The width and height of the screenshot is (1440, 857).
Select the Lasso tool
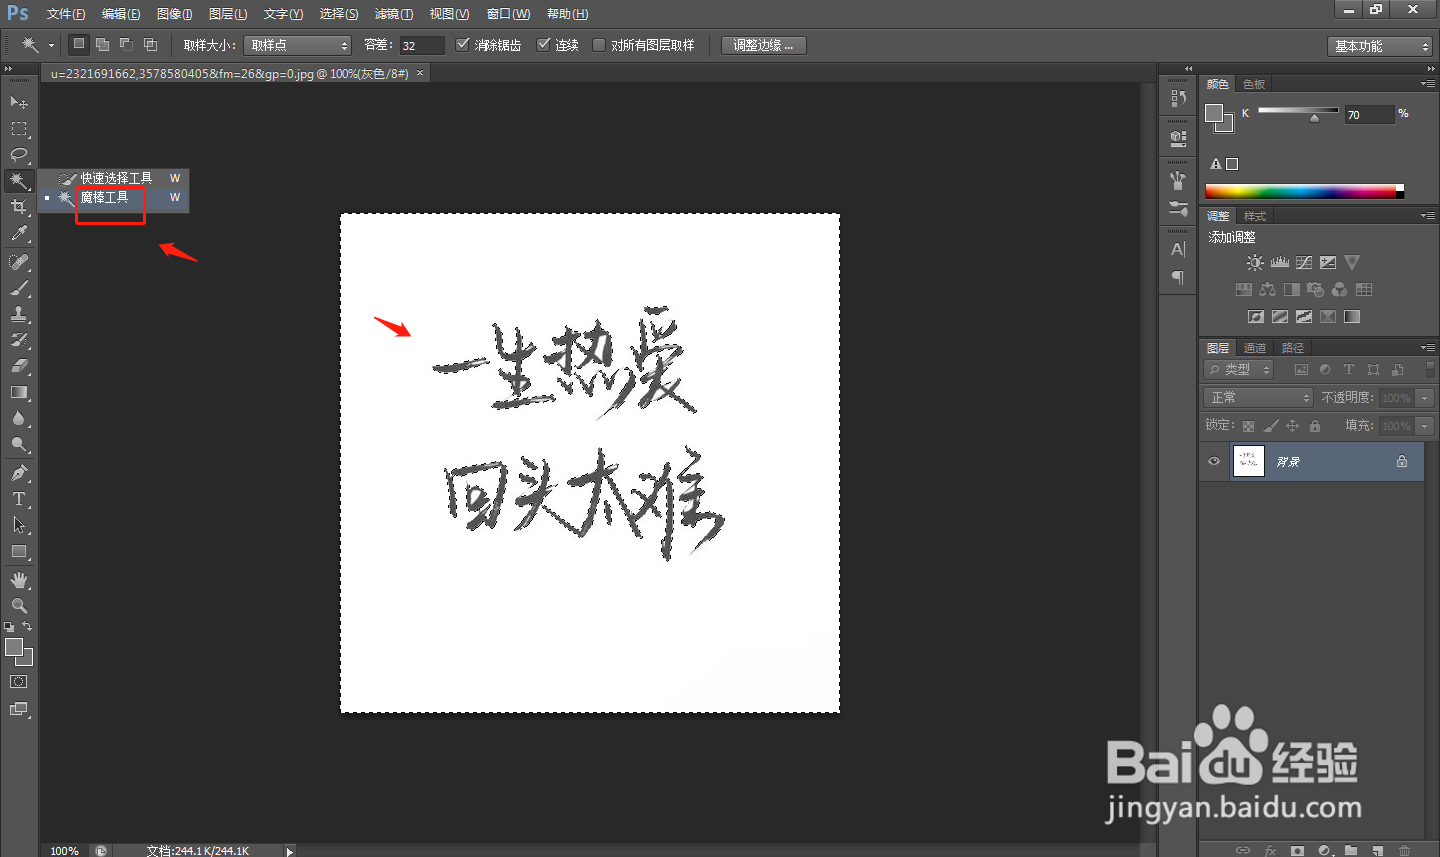(19, 154)
